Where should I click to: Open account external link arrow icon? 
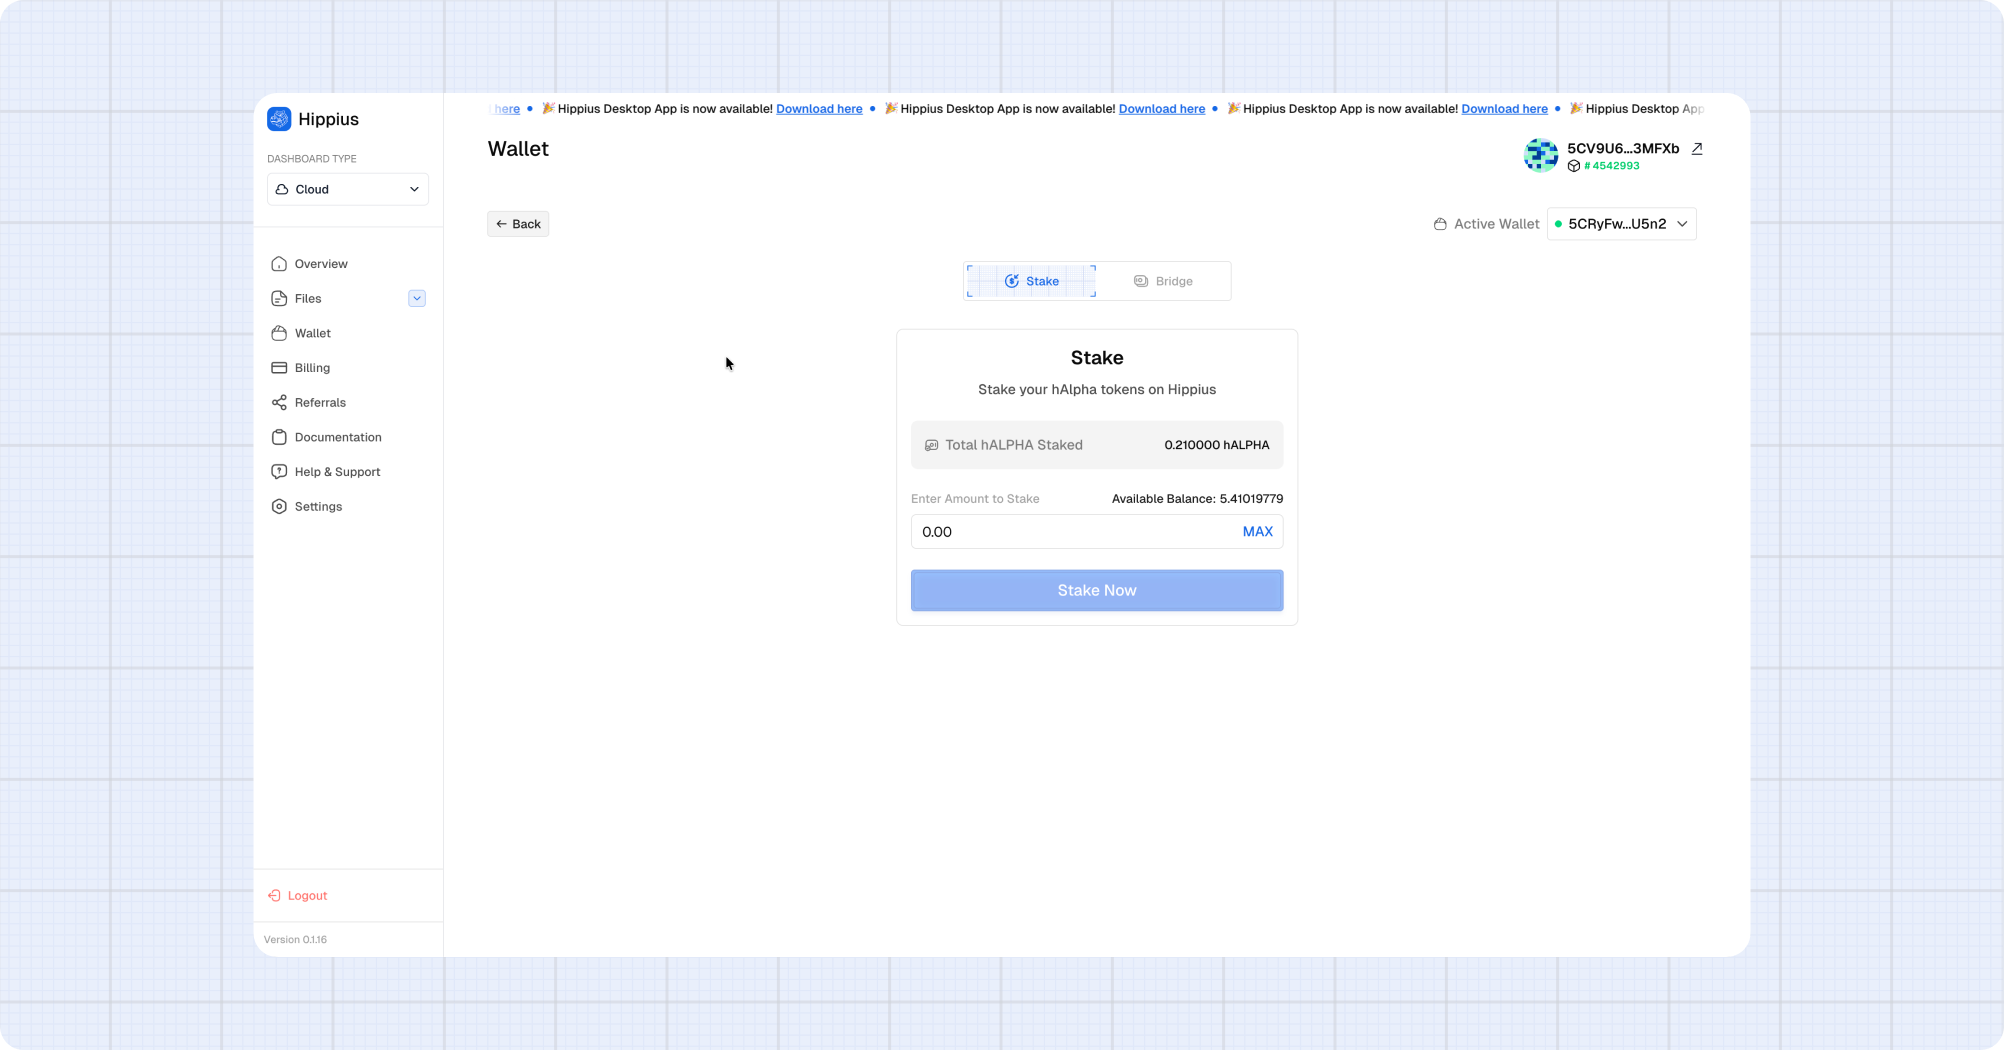(x=1697, y=148)
